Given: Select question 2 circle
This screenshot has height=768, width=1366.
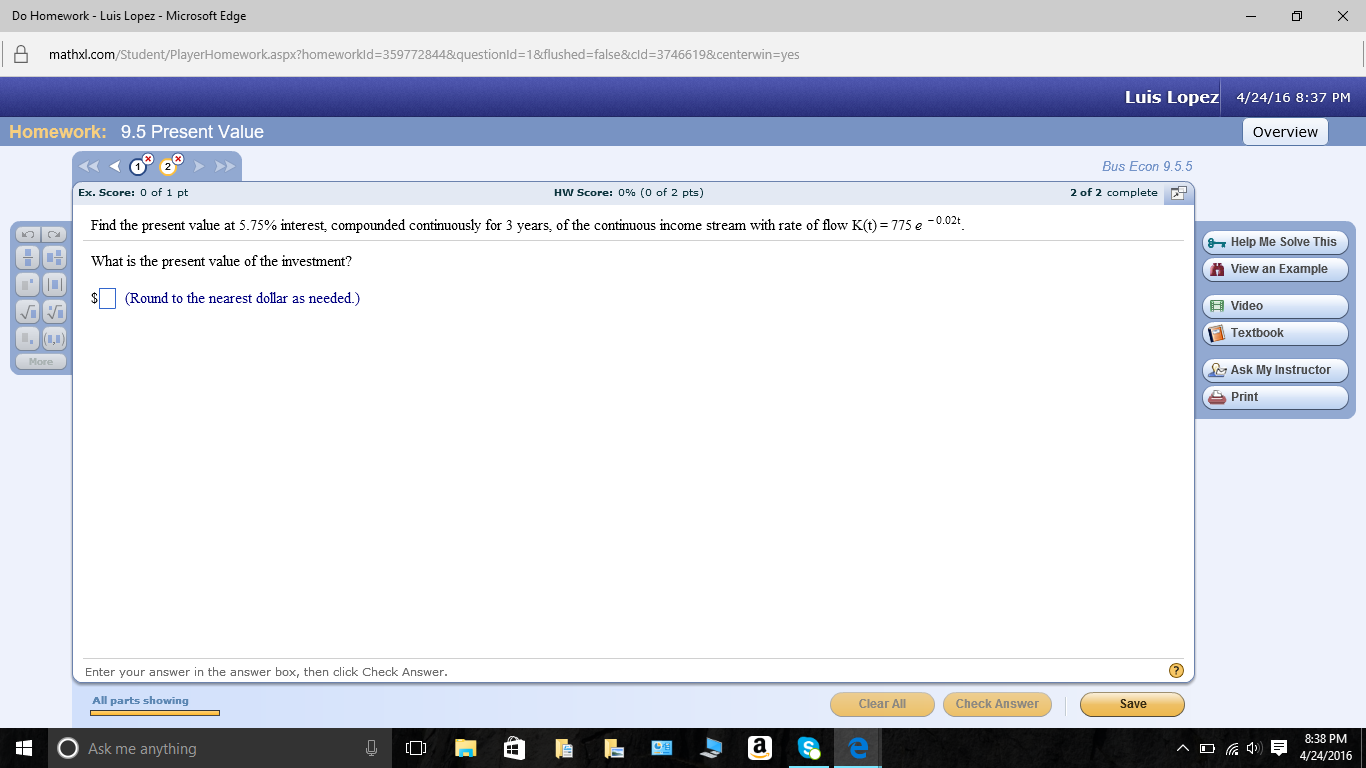Looking at the screenshot, I should [x=168, y=166].
